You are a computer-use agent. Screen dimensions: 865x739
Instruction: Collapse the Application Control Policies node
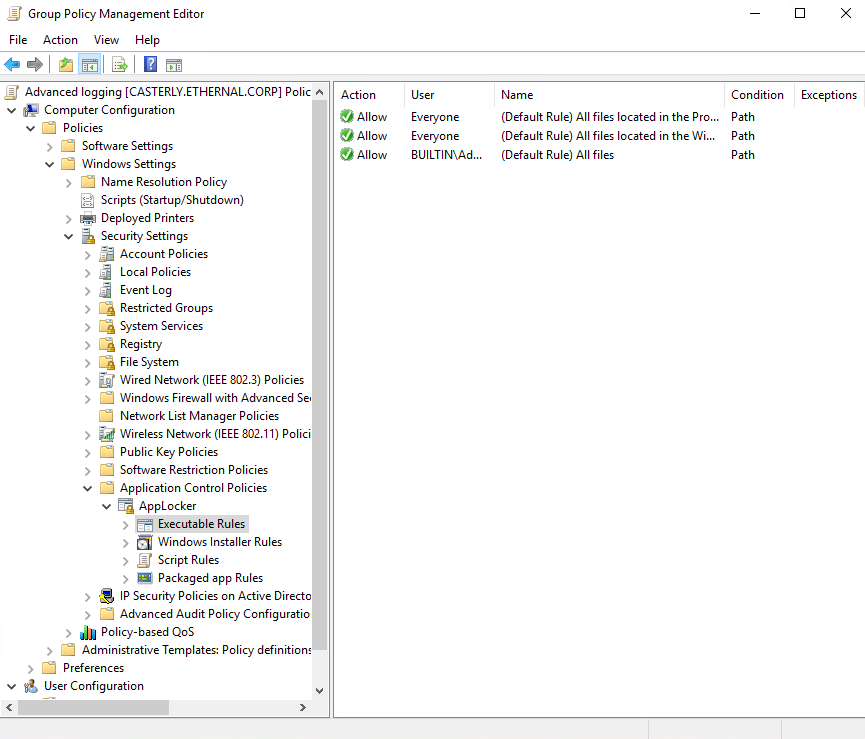click(88, 488)
